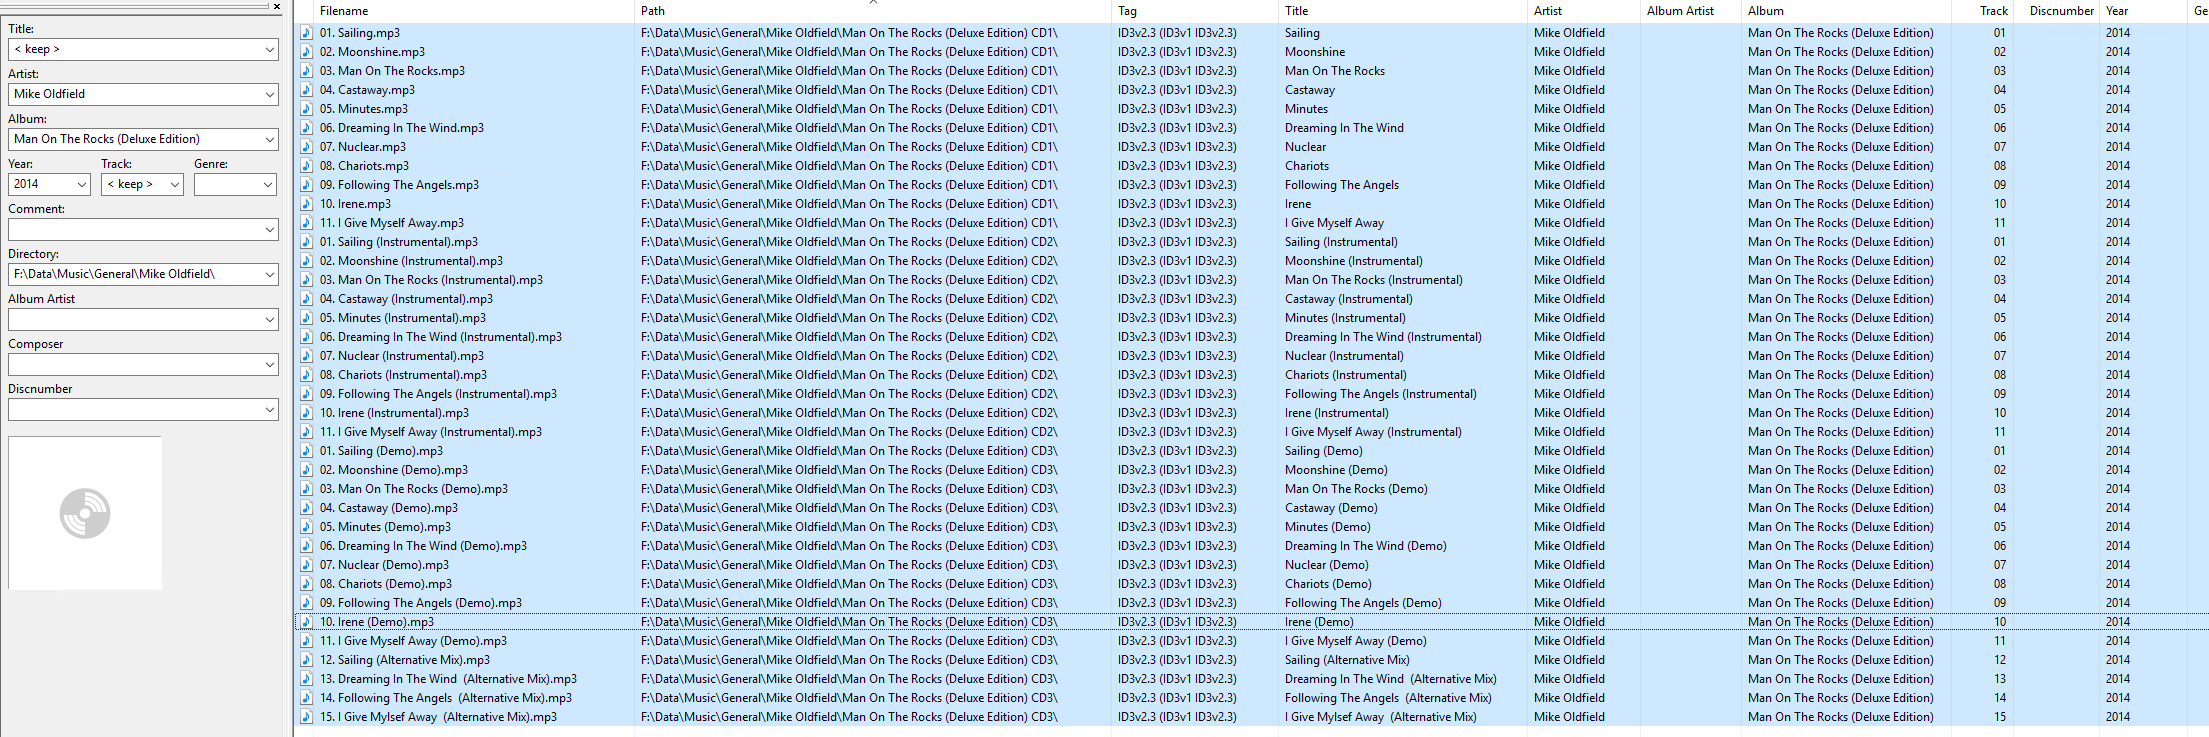Select the music file icon for 03. Man On The Rocks.mp3

306,71
